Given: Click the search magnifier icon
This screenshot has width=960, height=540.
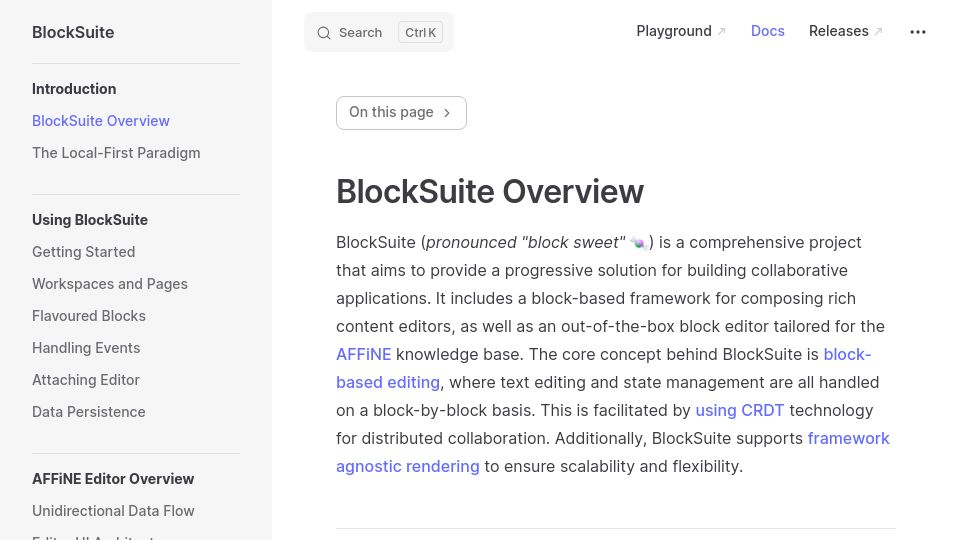Looking at the screenshot, I should 324,33.
